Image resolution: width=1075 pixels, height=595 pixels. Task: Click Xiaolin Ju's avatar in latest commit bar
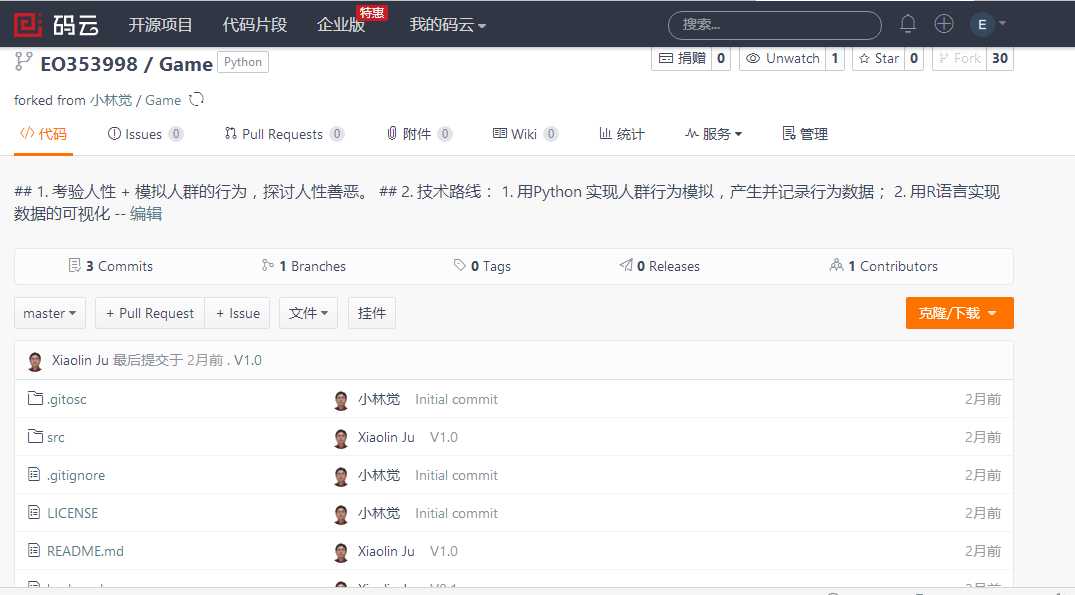[x=35, y=361]
